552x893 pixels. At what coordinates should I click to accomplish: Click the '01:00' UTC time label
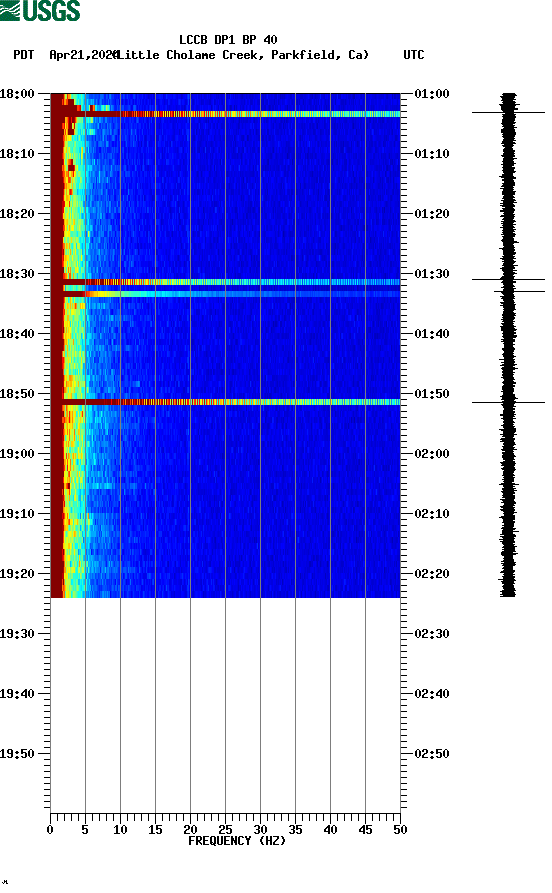pyautogui.click(x=432, y=93)
